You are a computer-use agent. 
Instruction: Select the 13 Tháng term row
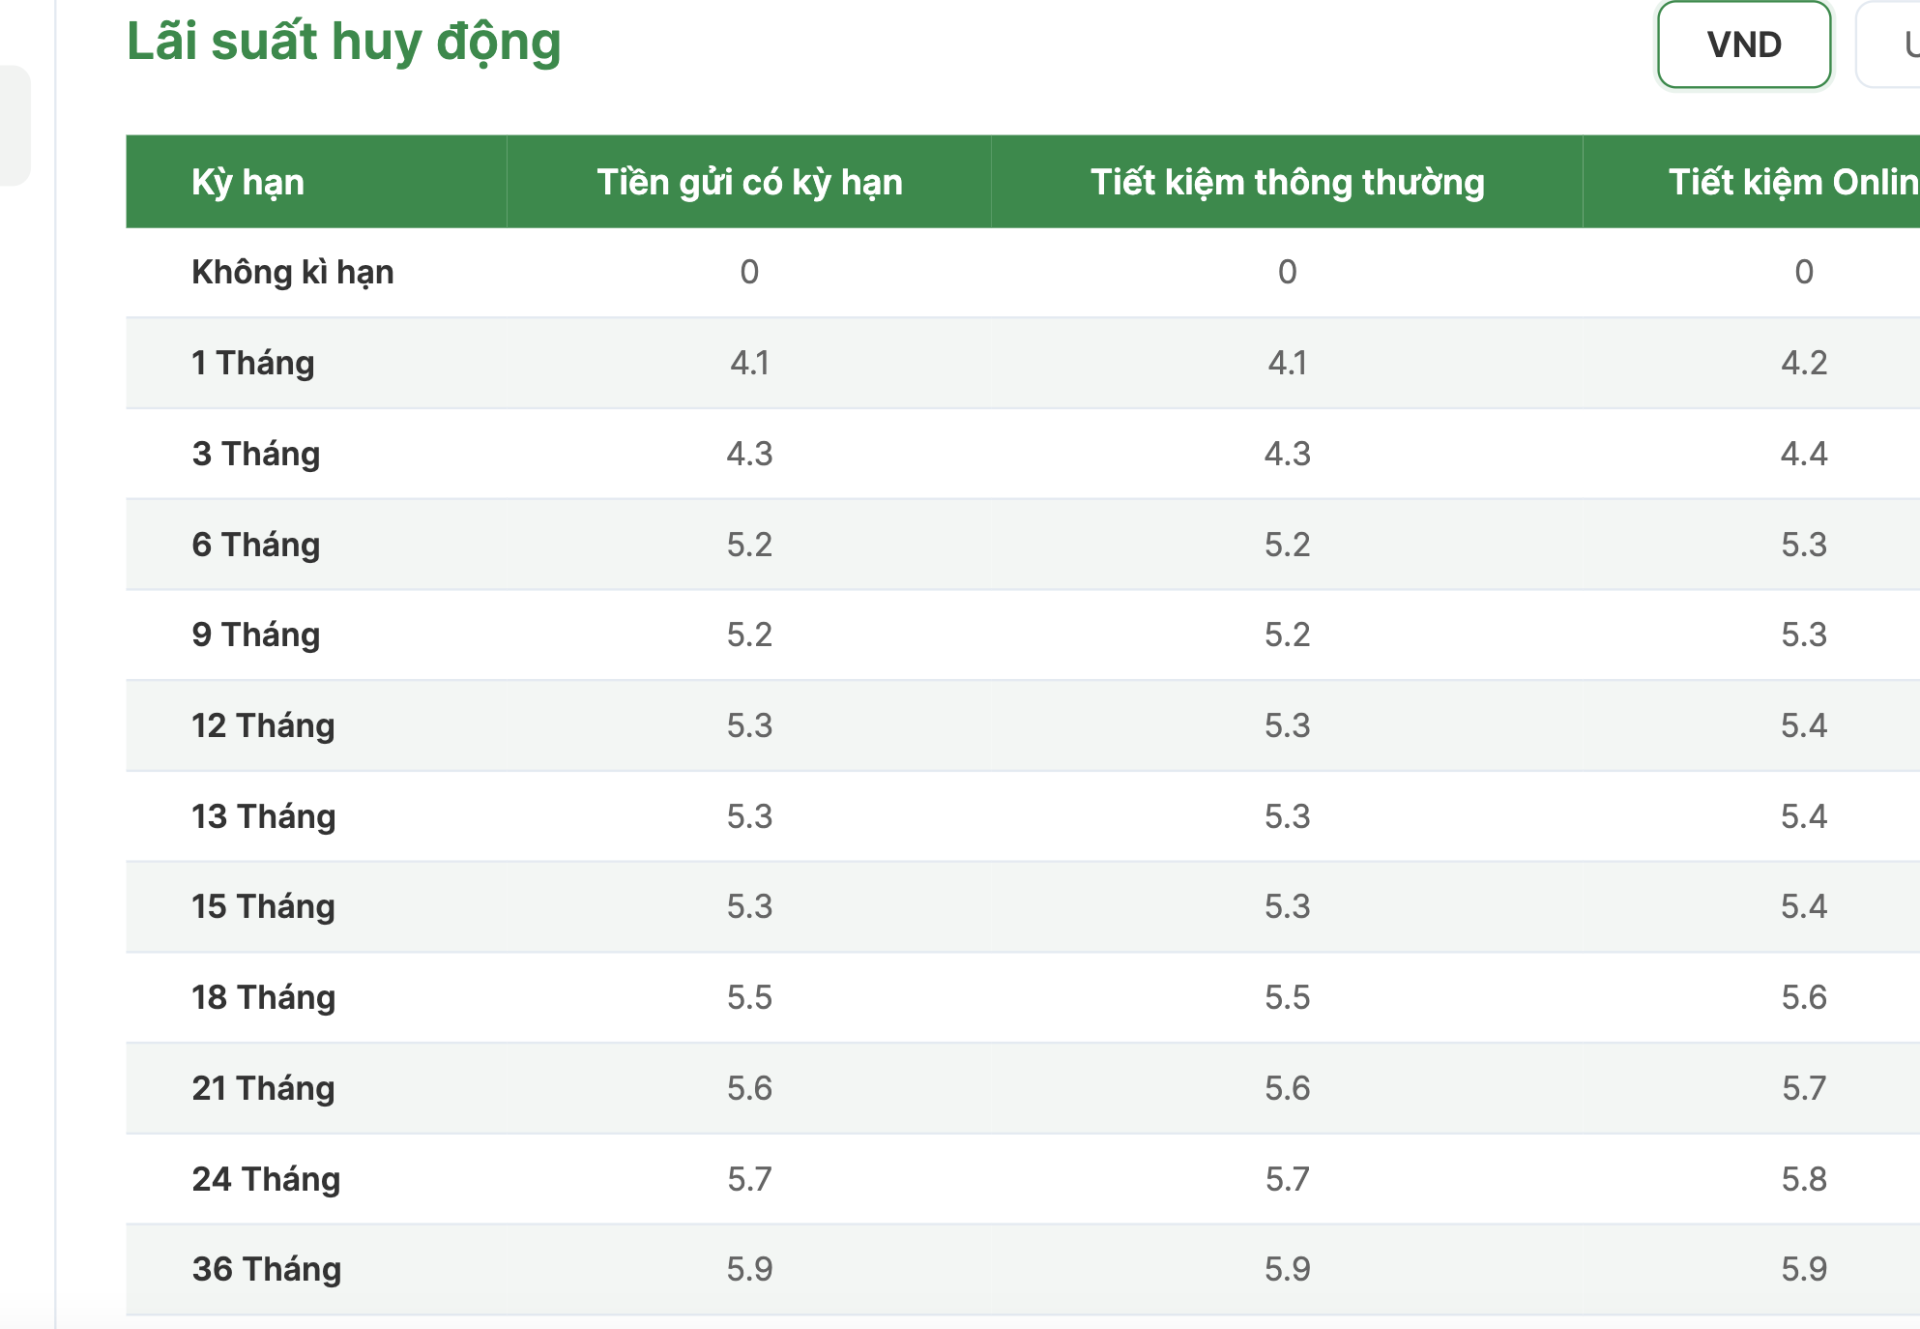[x=263, y=816]
